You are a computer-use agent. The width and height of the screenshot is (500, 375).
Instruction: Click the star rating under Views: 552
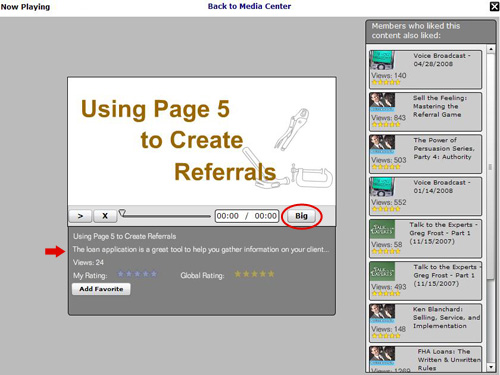point(386,209)
